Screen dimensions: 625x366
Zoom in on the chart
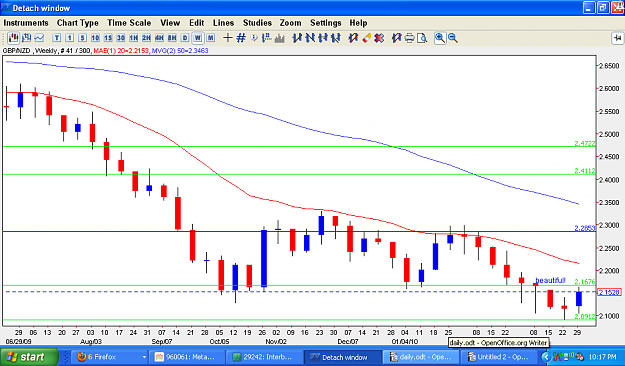(x=440, y=38)
